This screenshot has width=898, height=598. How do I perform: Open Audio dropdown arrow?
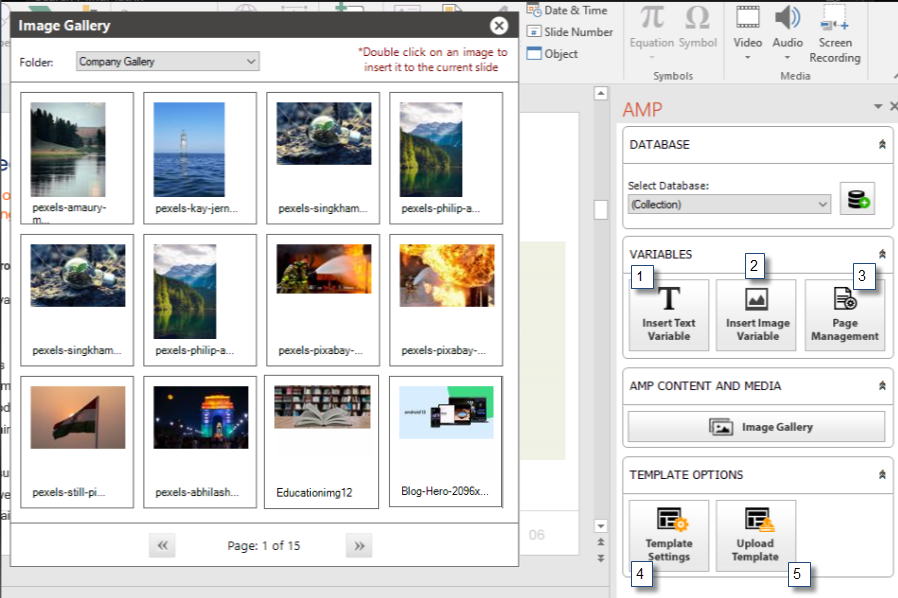pos(787,57)
